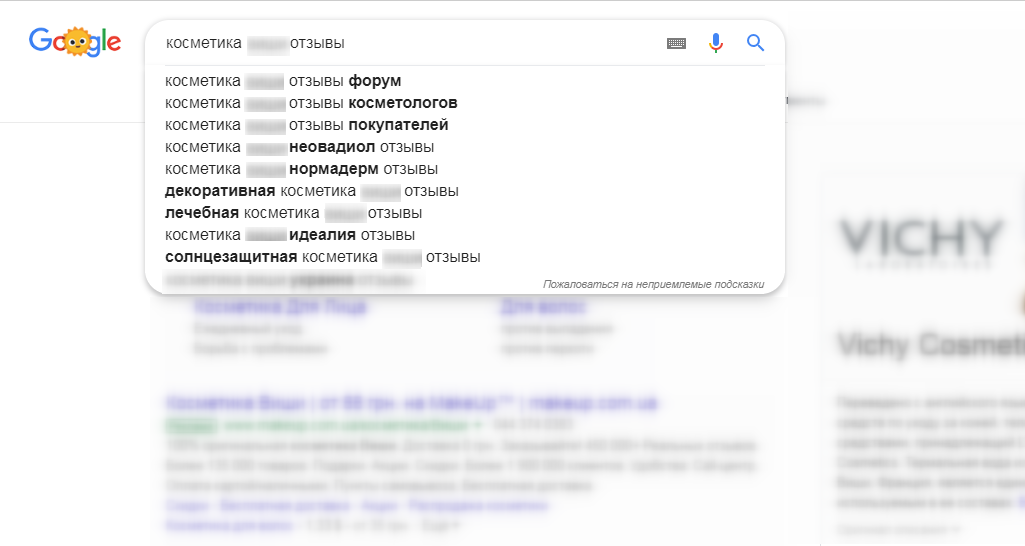The height and width of the screenshot is (546, 1025).
Task: Pick the 'лечебная косметика' suggestion
Action: pyautogui.click(x=294, y=213)
